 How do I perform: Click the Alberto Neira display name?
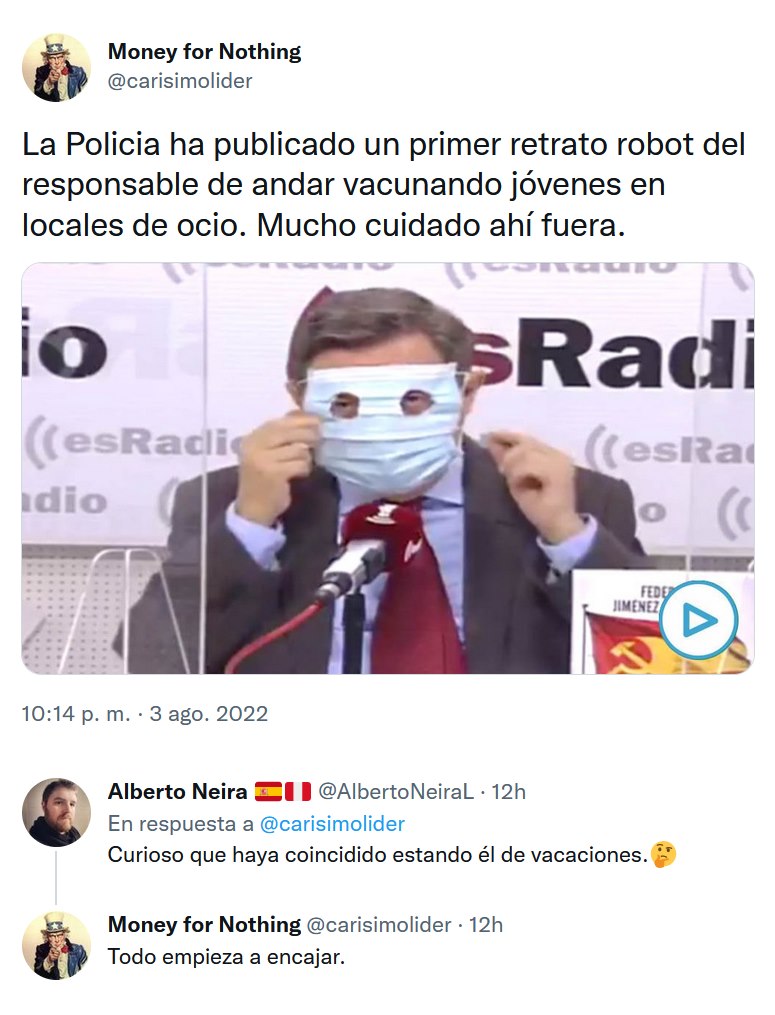coord(177,791)
